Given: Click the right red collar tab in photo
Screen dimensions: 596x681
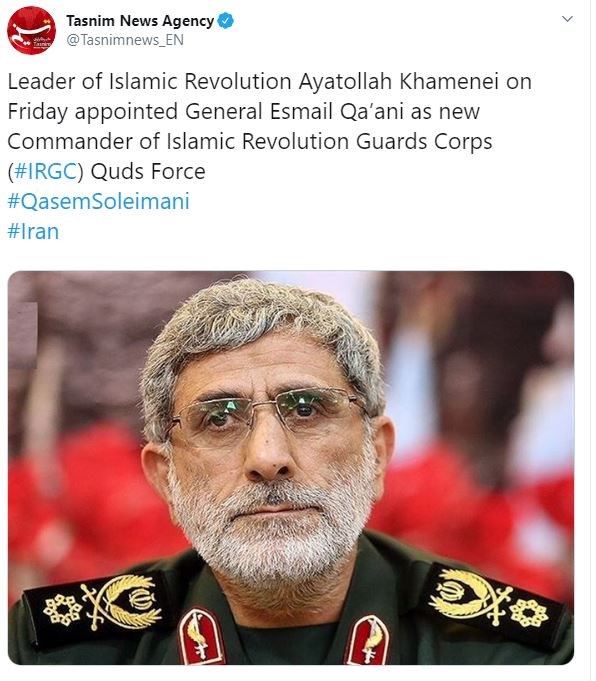Looking at the screenshot, I should click(368, 640).
